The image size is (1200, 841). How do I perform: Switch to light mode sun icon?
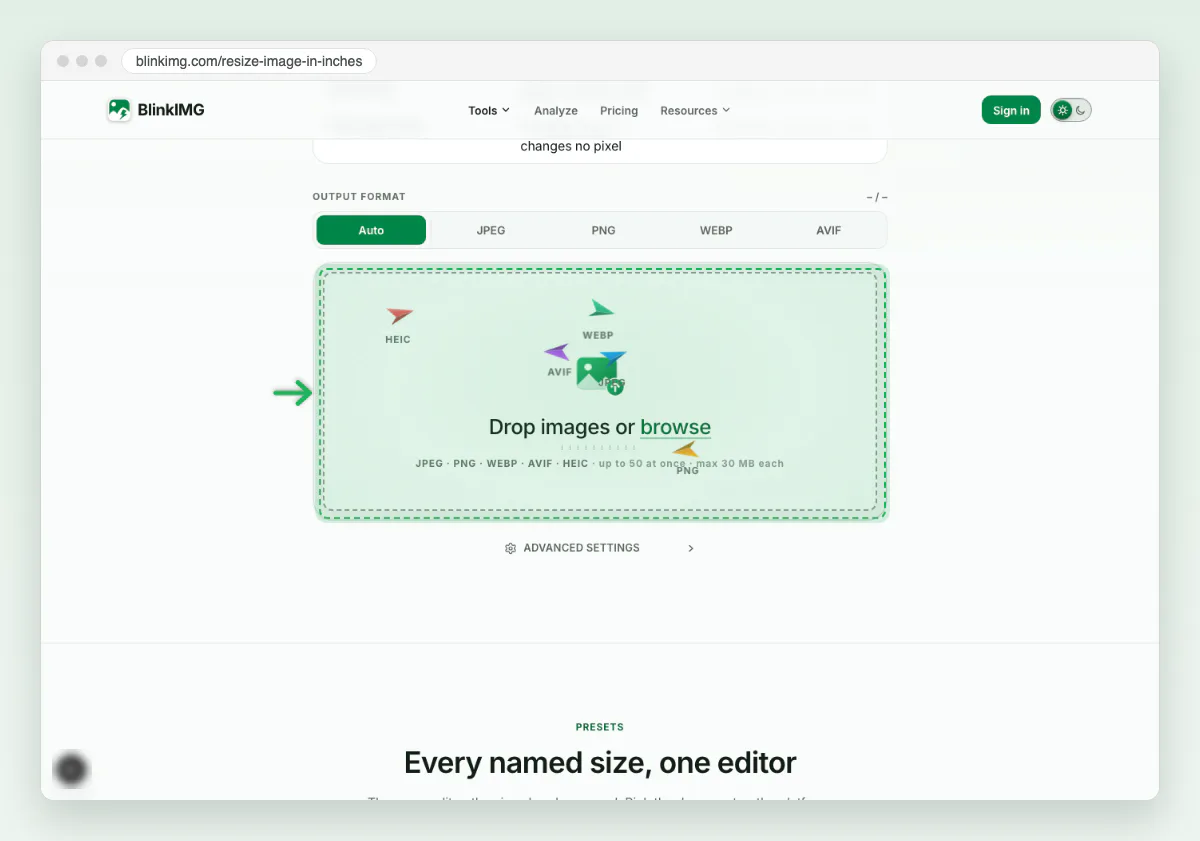pos(1062,110)
